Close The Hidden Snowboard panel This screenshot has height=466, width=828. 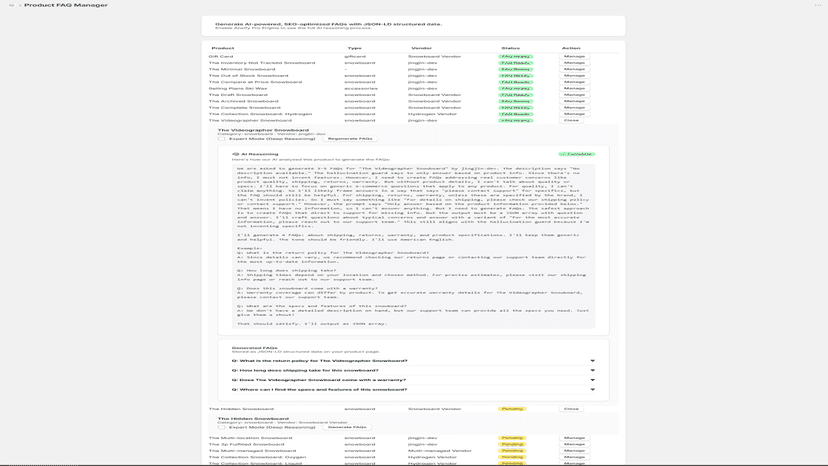coord(571,409)
